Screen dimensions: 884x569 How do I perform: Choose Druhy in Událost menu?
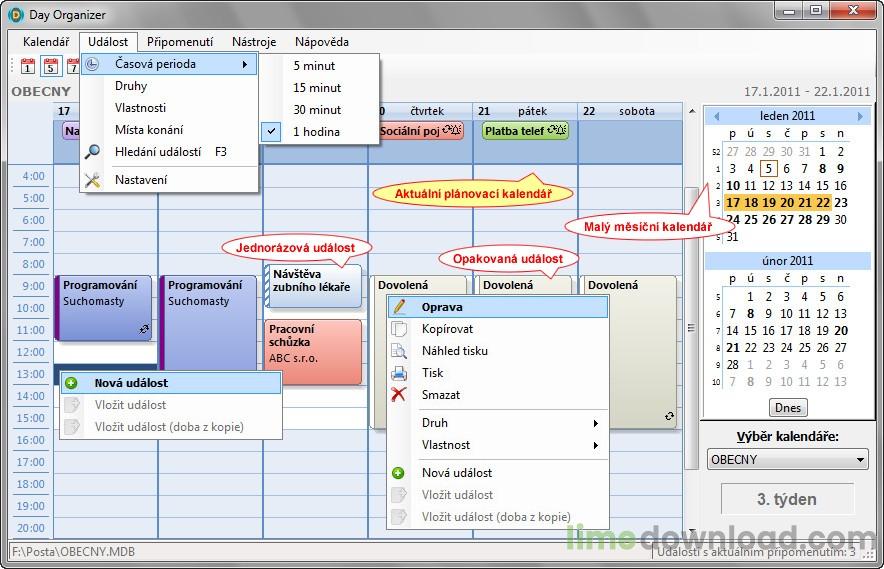pos(169,86)
